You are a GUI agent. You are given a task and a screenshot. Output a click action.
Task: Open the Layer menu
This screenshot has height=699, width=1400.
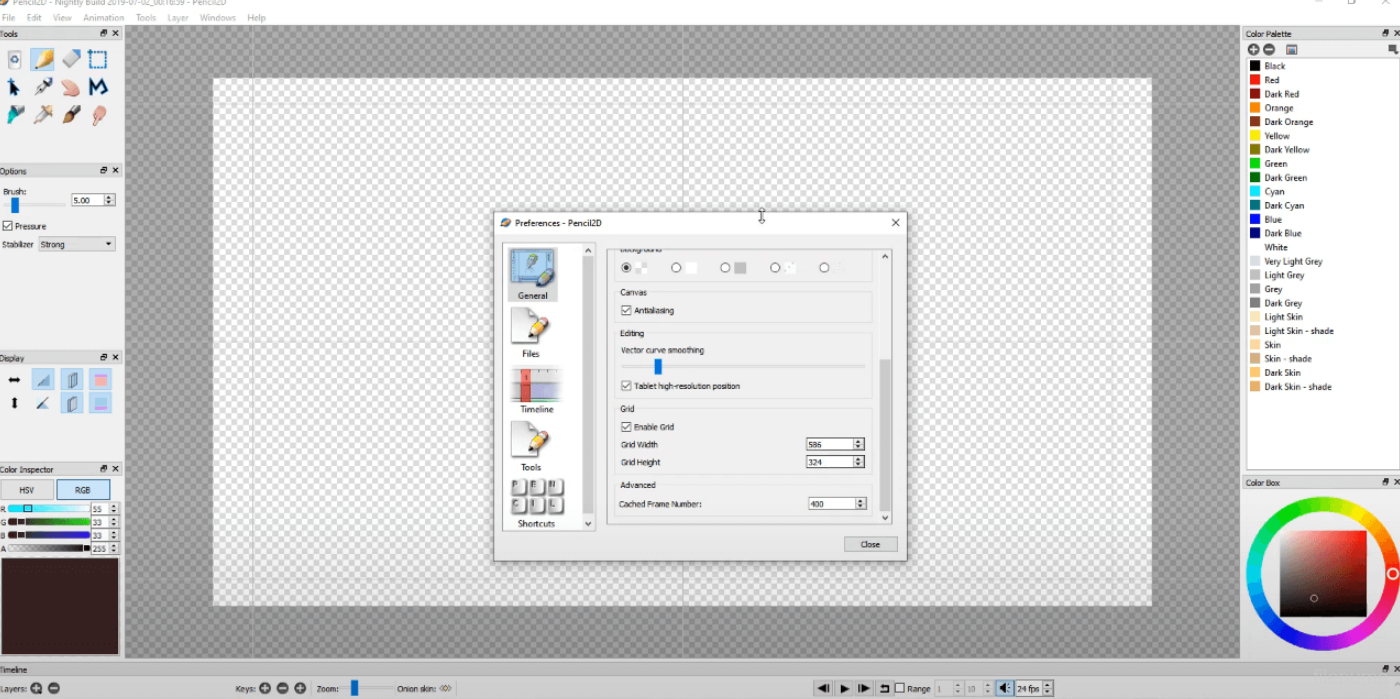point(178,18)
